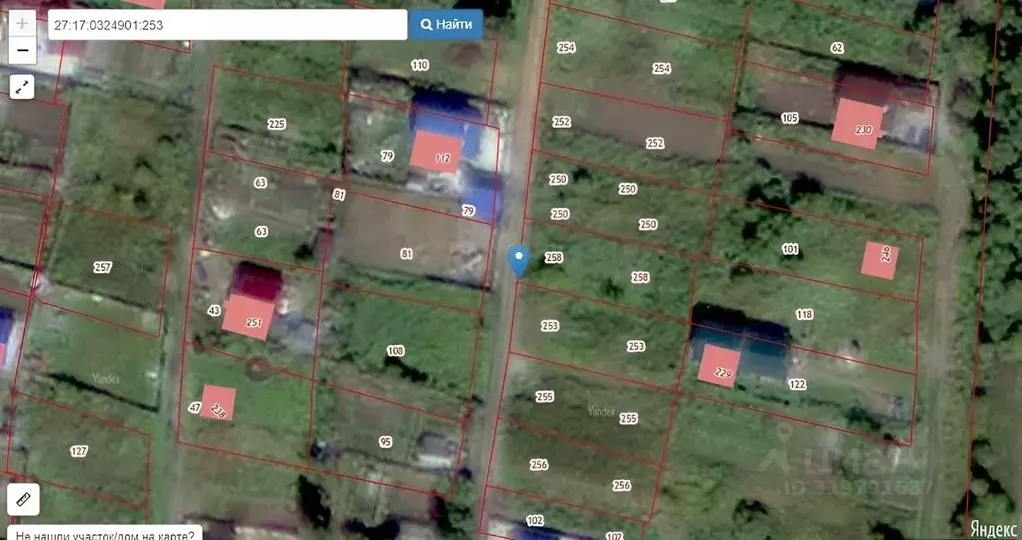
Task: Select parcel label 118
Action: tap(804, 314)
